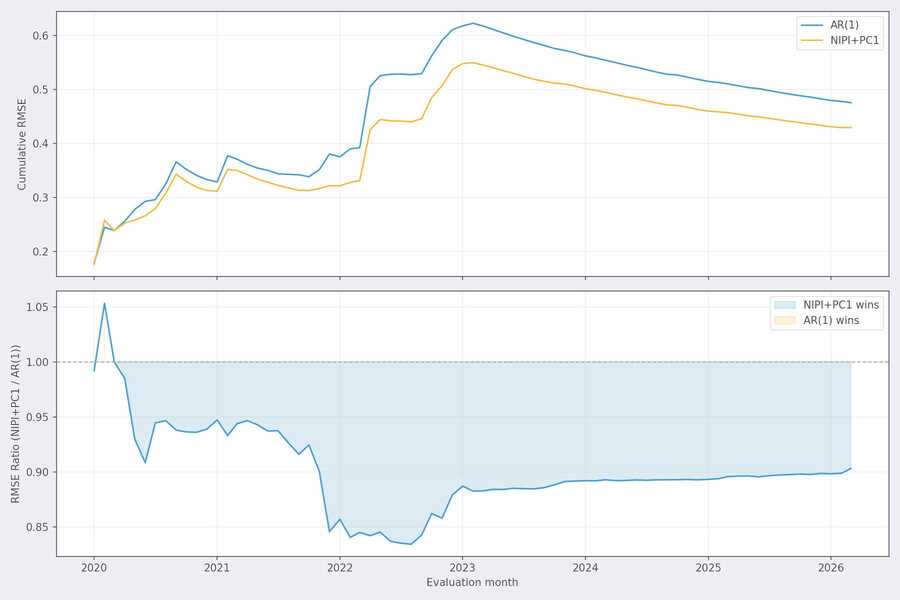Click the ratio line spike above 1.05
Screen dimensions: 900x600
104,303
